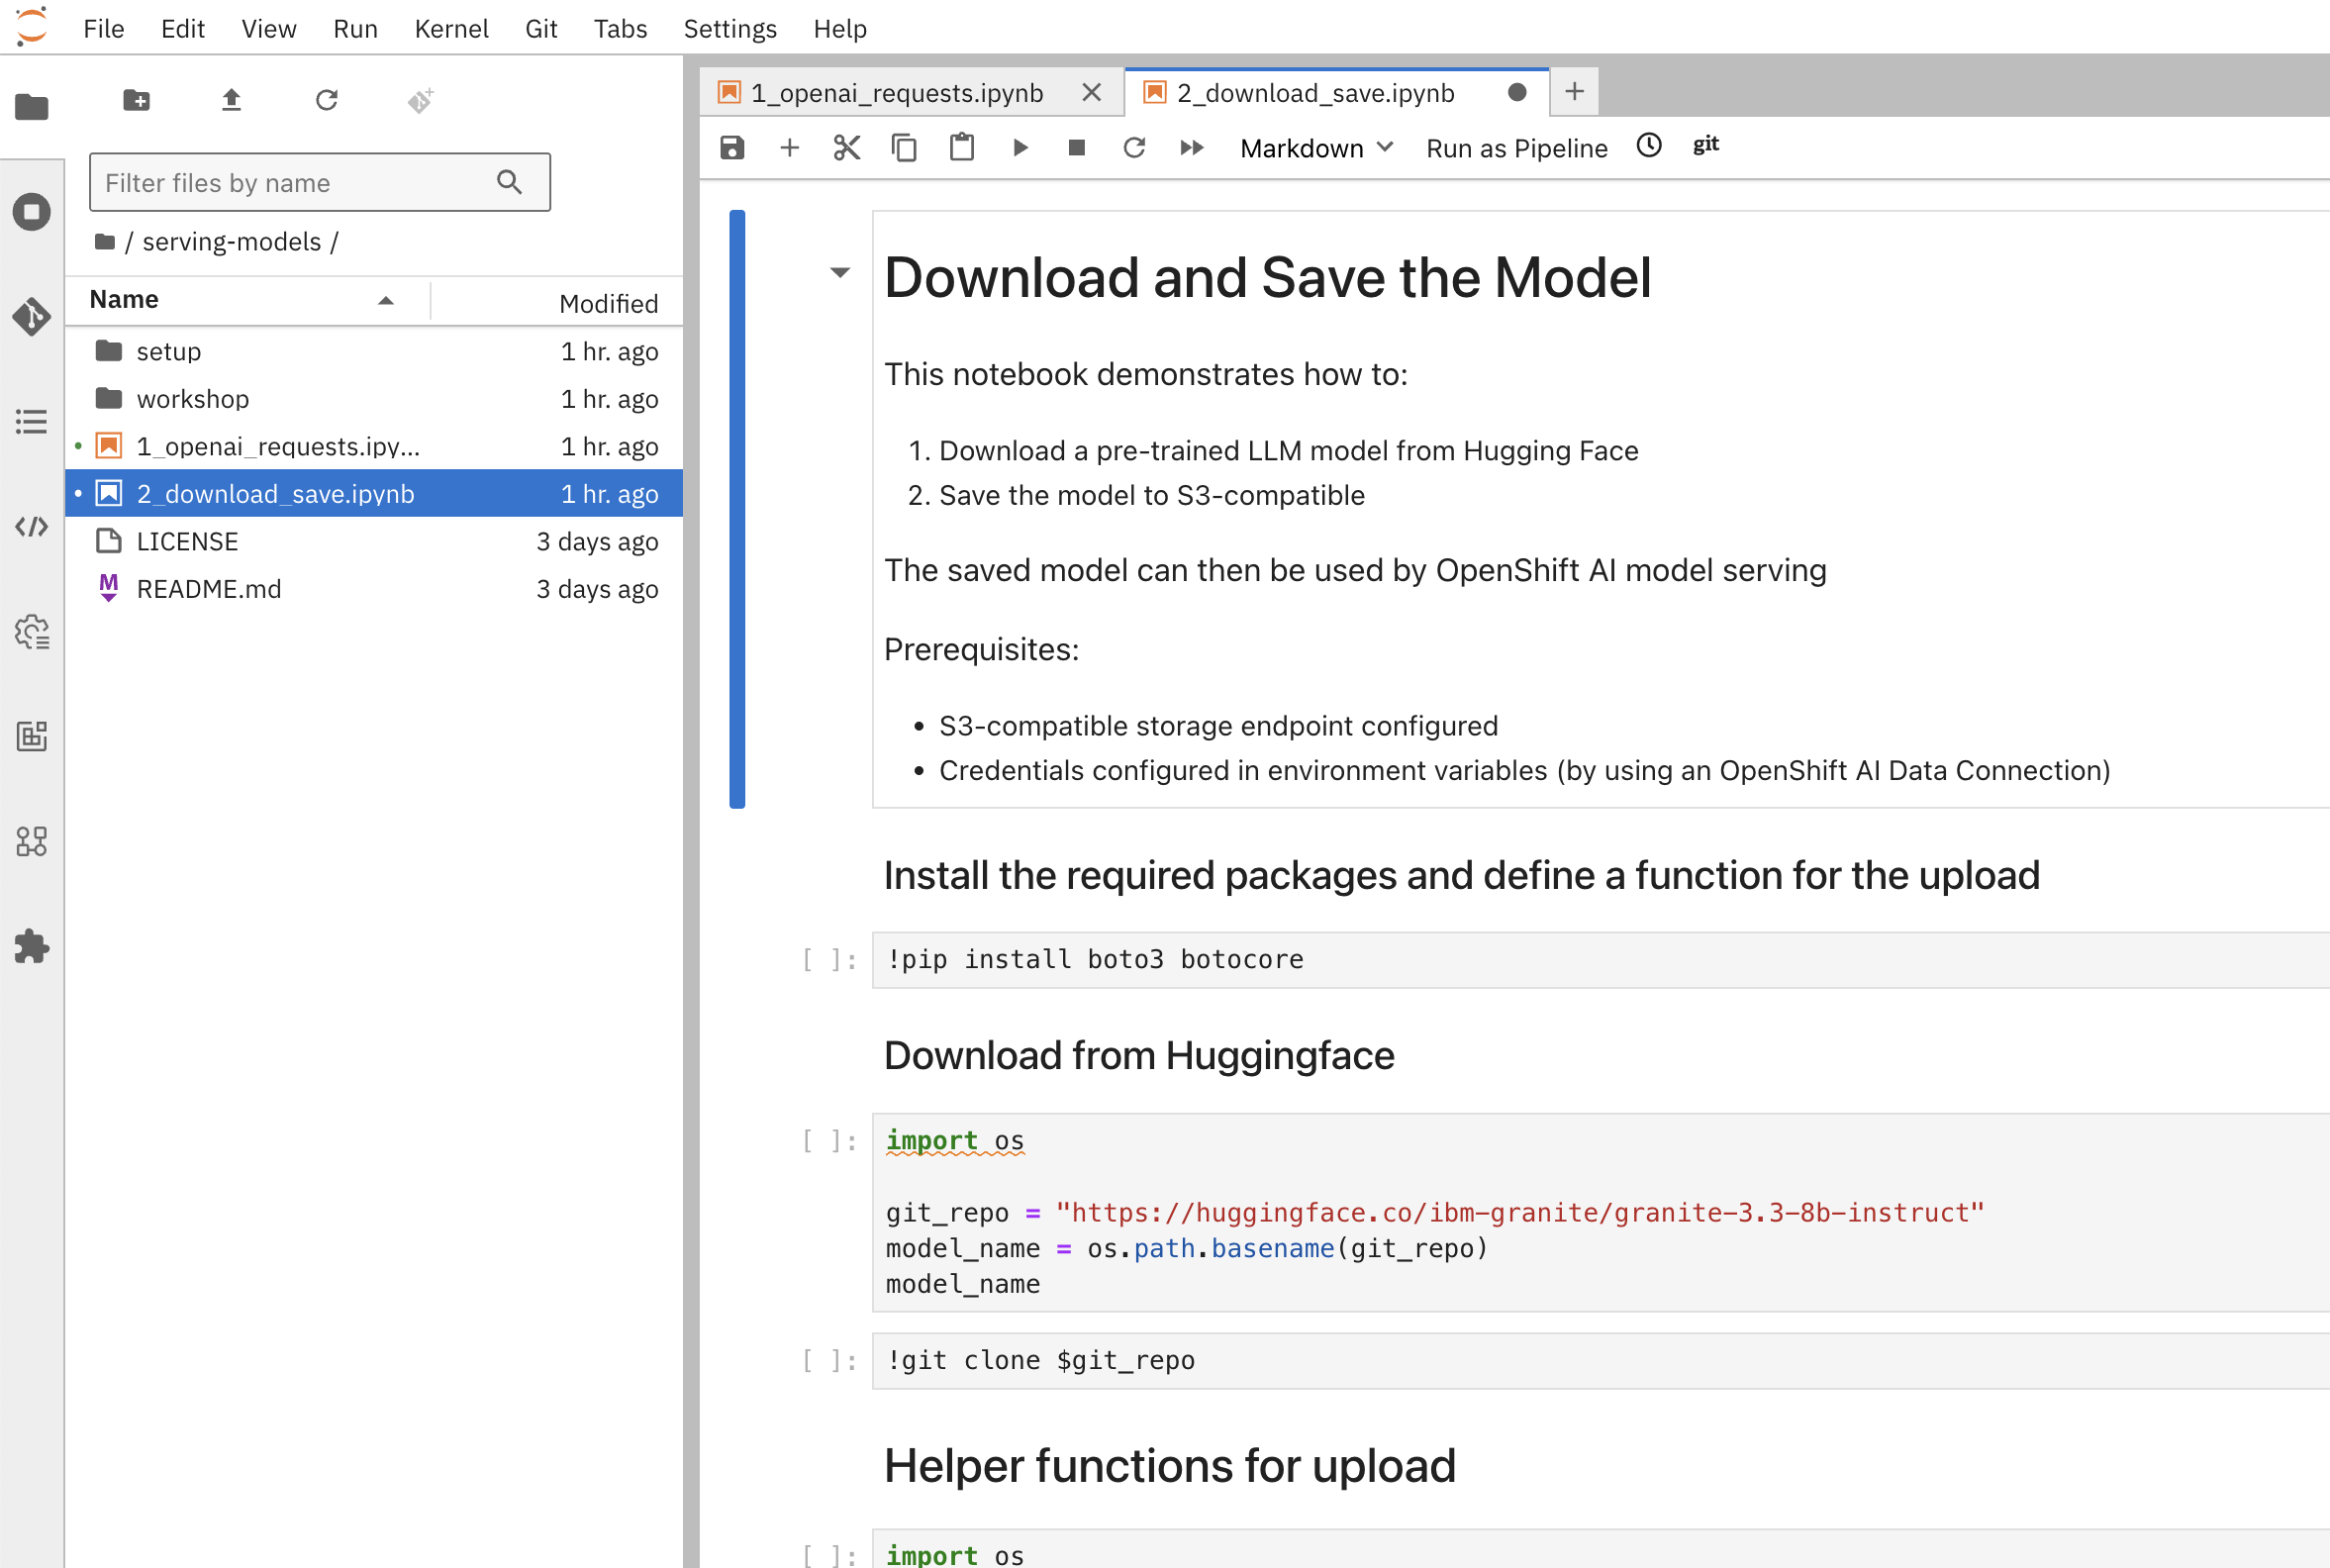Click the blue collapser bar of selected cell
This screenshot has width=2330, height=1568.
tap(737, 508)
